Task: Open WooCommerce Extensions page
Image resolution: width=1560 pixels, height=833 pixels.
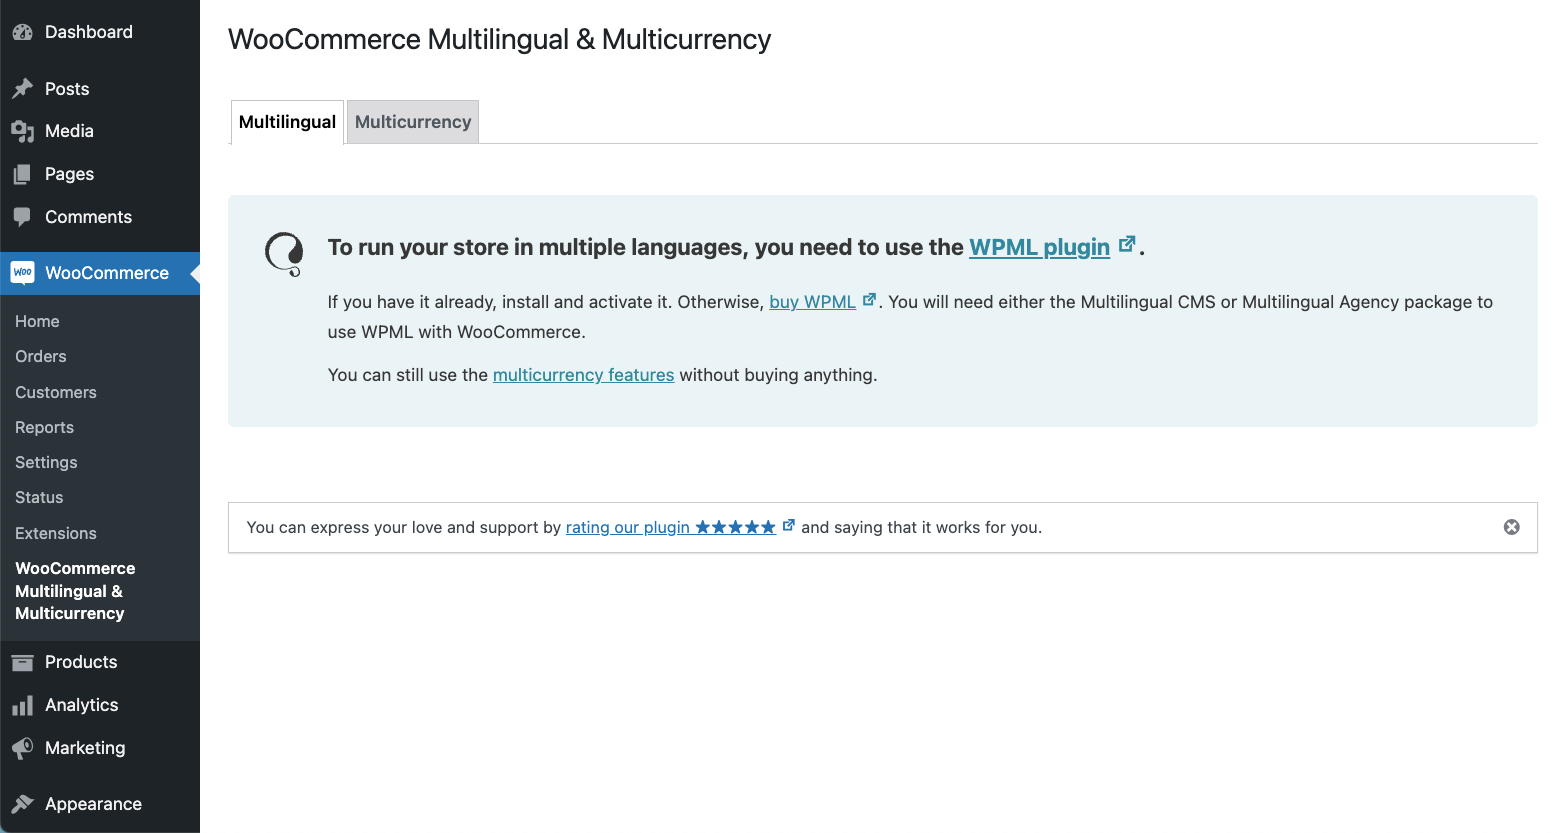Action: [56, 533]
